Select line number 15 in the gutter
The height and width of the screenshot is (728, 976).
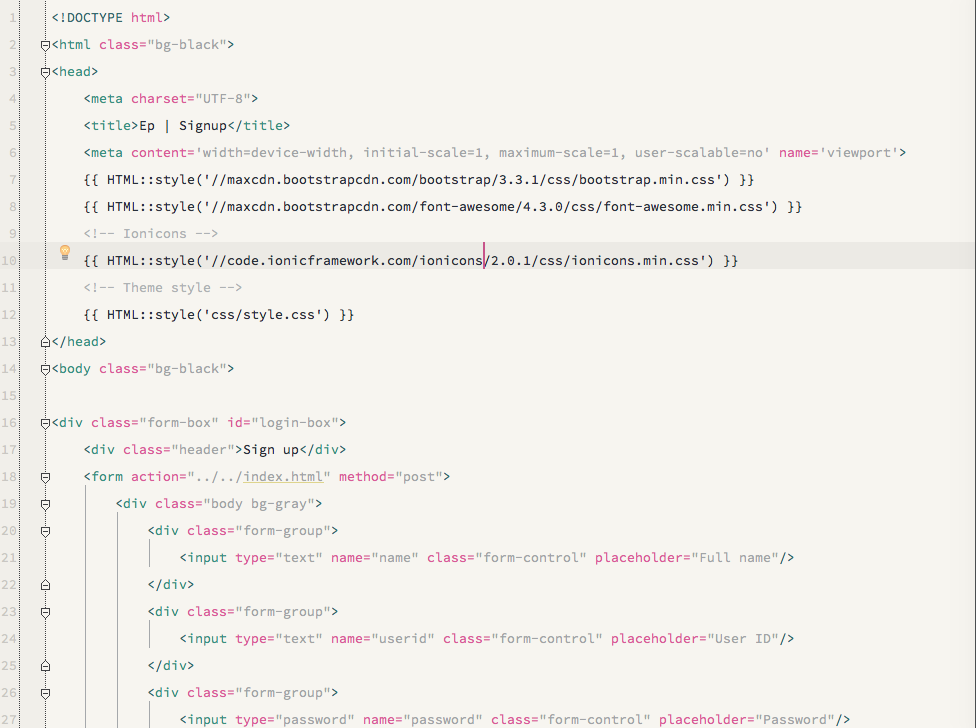(x=9, y=396)
